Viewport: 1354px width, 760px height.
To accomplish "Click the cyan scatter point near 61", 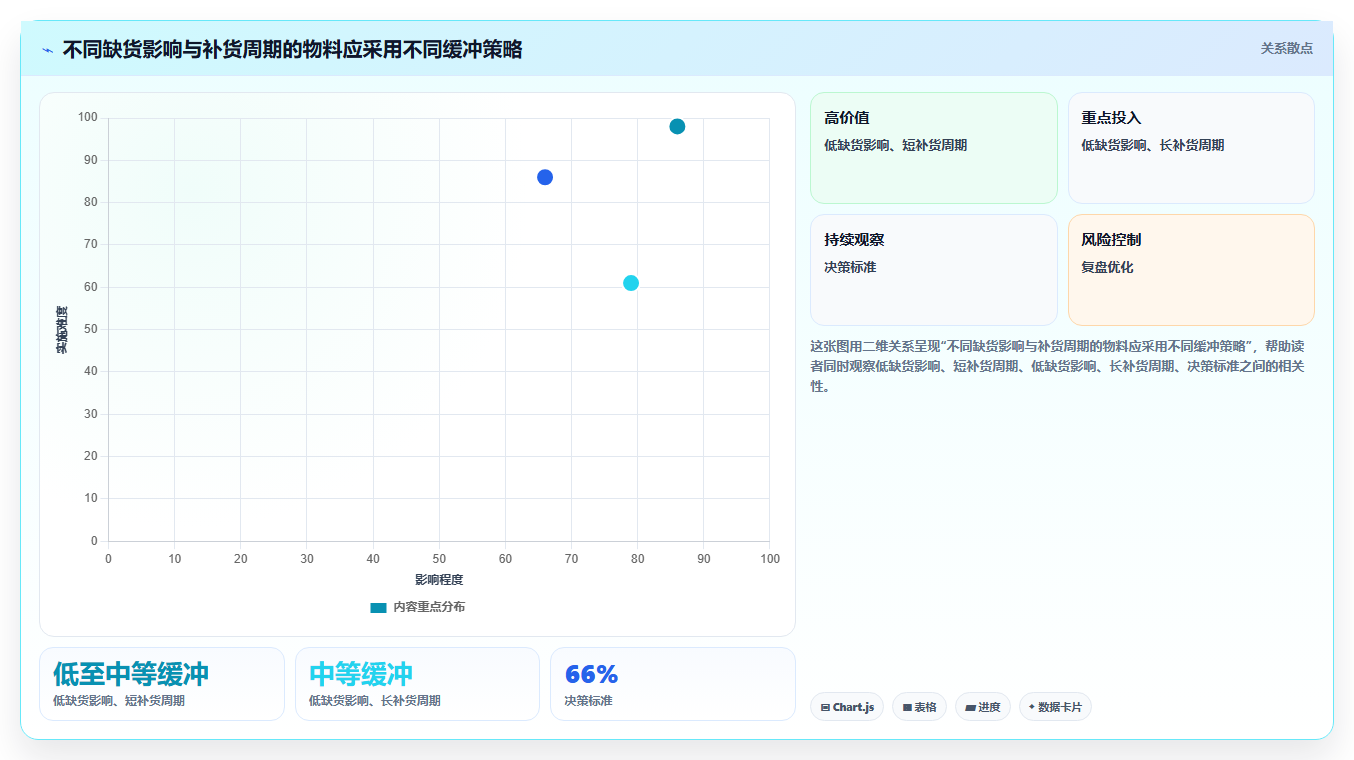I will click(631, 283).
